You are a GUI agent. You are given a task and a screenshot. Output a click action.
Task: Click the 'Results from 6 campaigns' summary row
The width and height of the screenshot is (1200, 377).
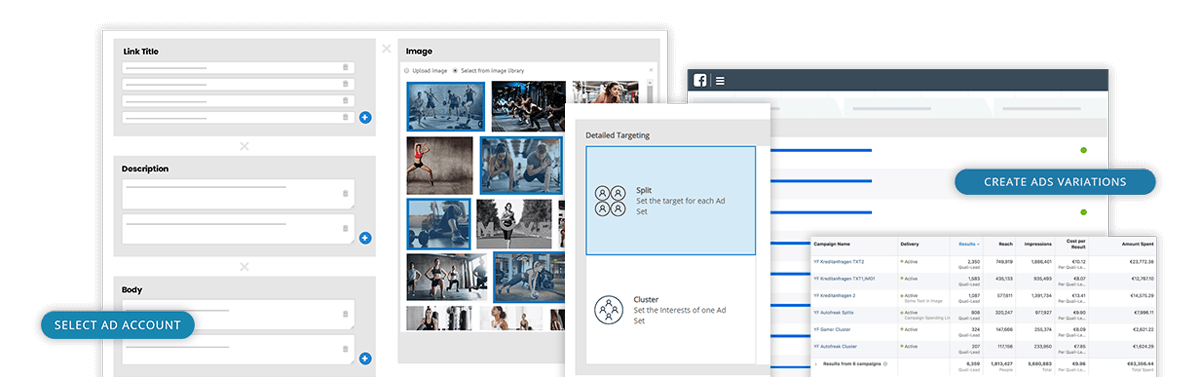pyautogui.click(x=984, y=366)
